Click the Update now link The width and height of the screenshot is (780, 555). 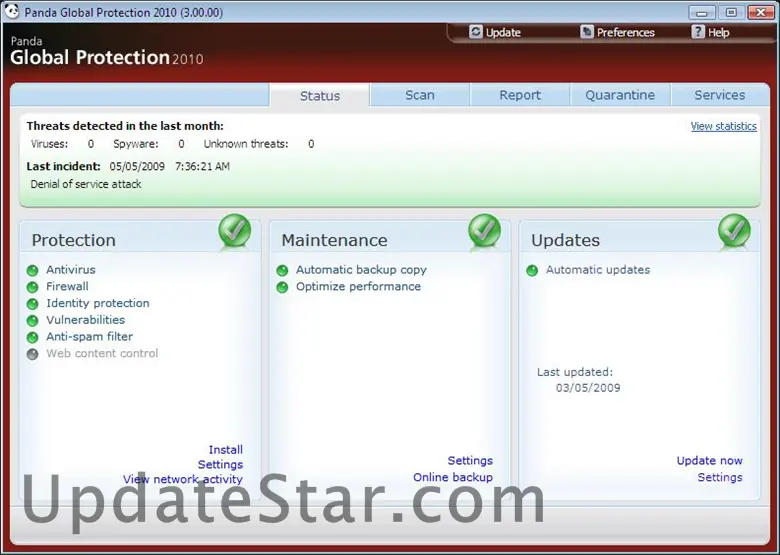tap(709, 461)
